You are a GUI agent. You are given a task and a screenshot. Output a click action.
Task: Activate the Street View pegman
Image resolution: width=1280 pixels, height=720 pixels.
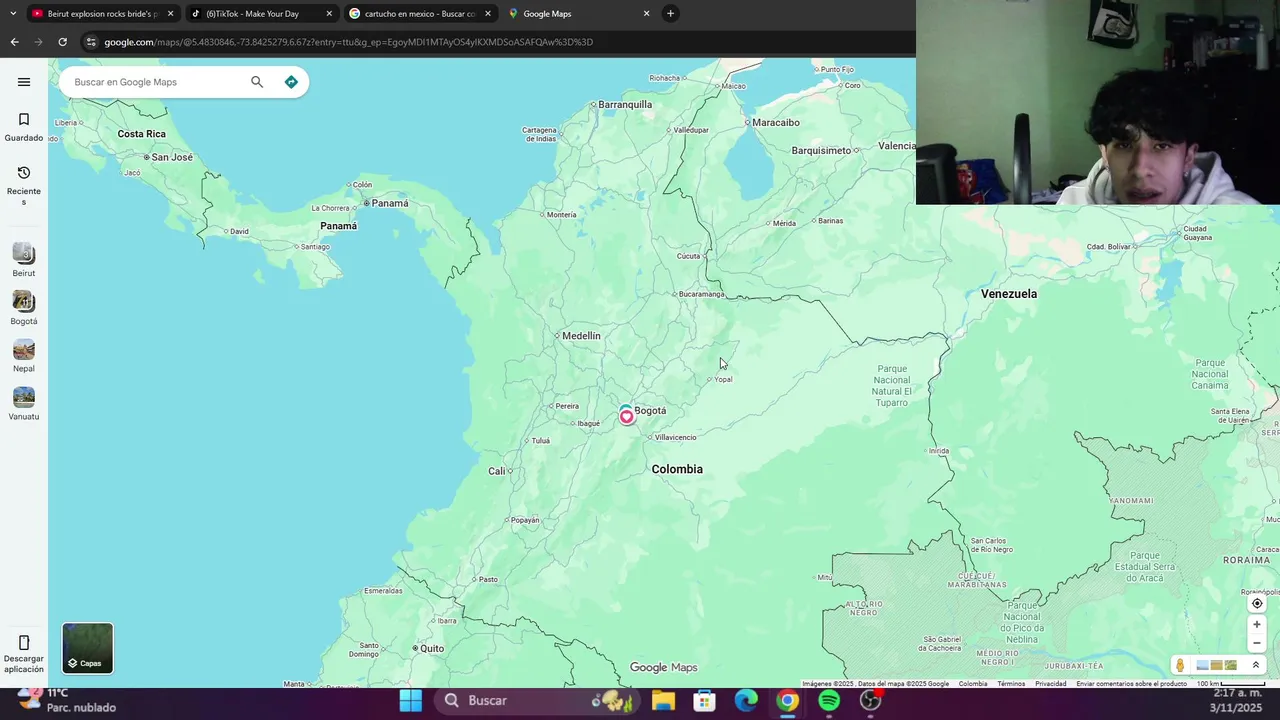coord(1180,665)
